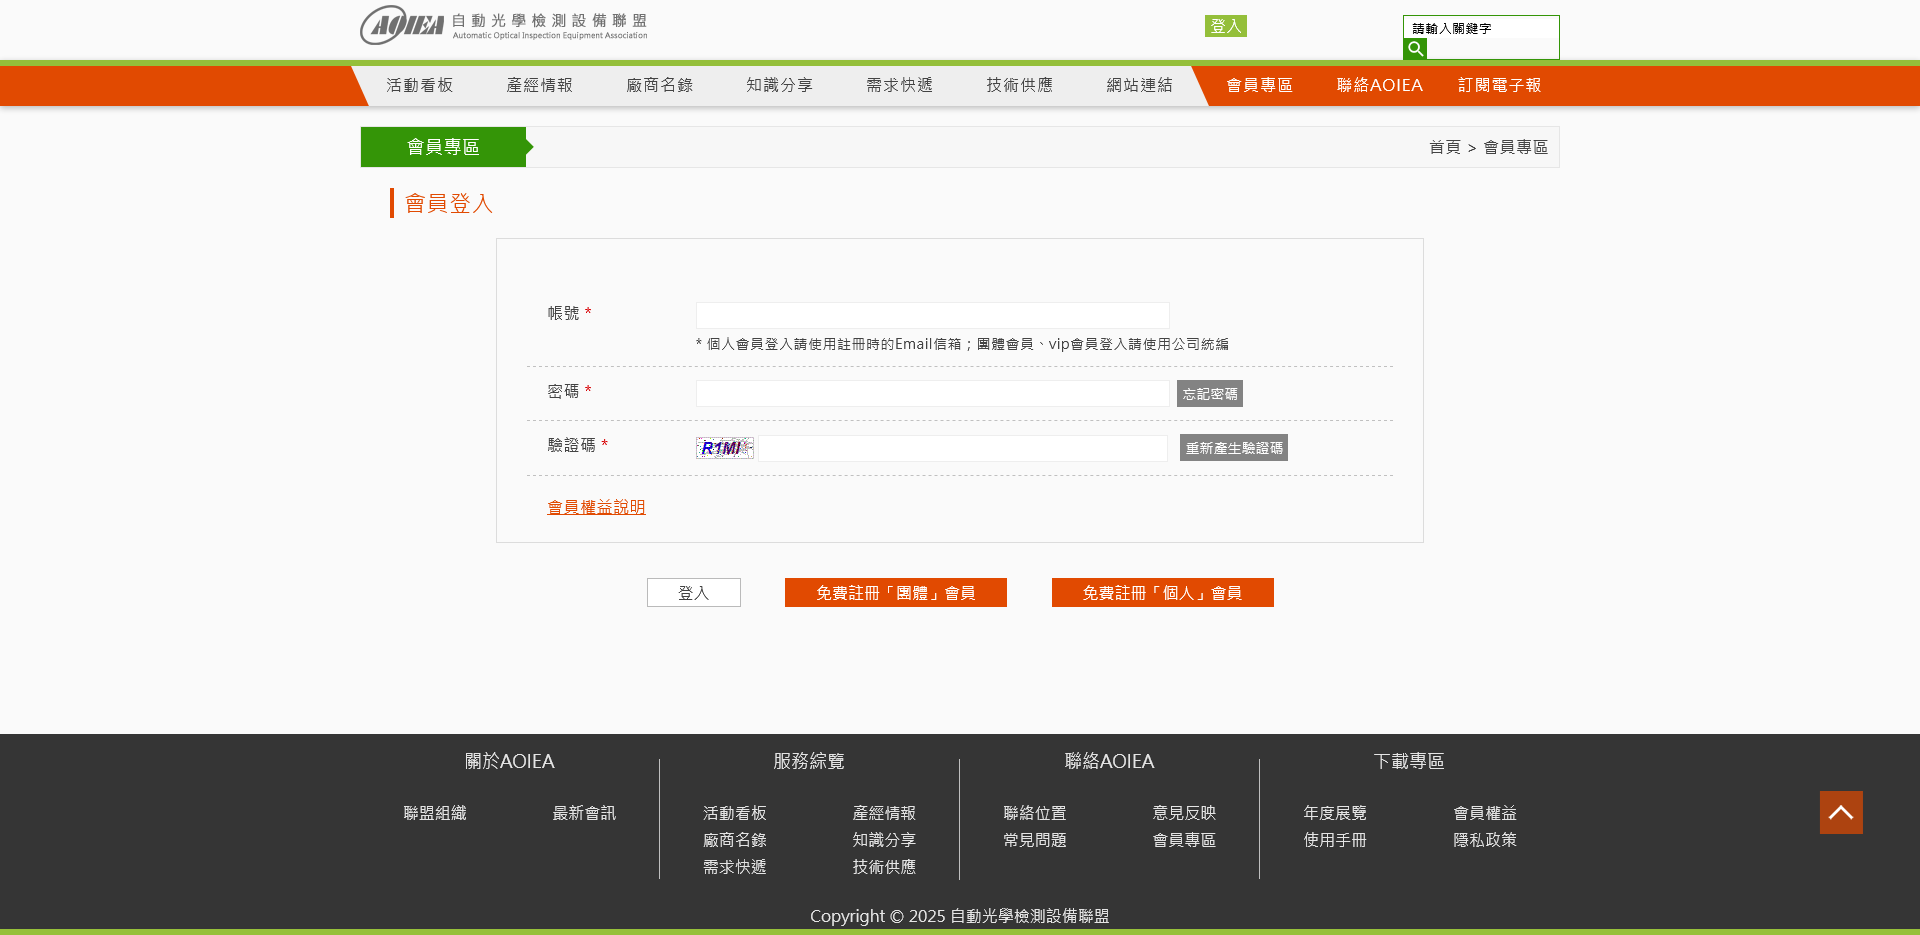Click the green search magnifier icon
This screenshot has height=935, width=1920.
tap(1415, 49)
